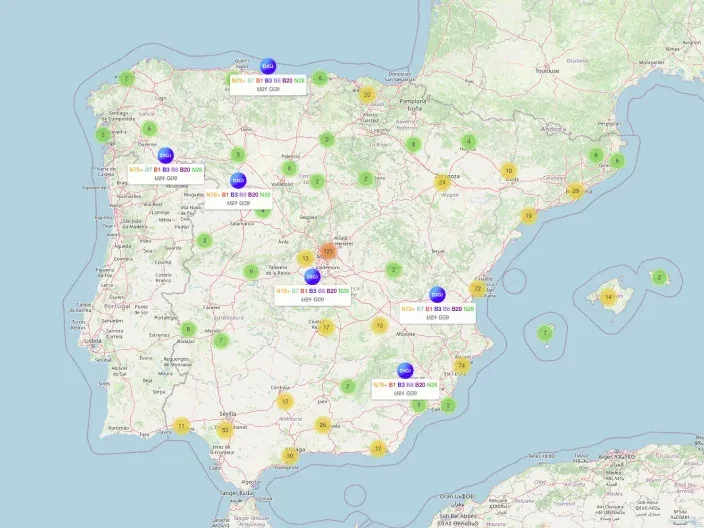Click the 7 cluster on Ibiza

tap(545, 333)
